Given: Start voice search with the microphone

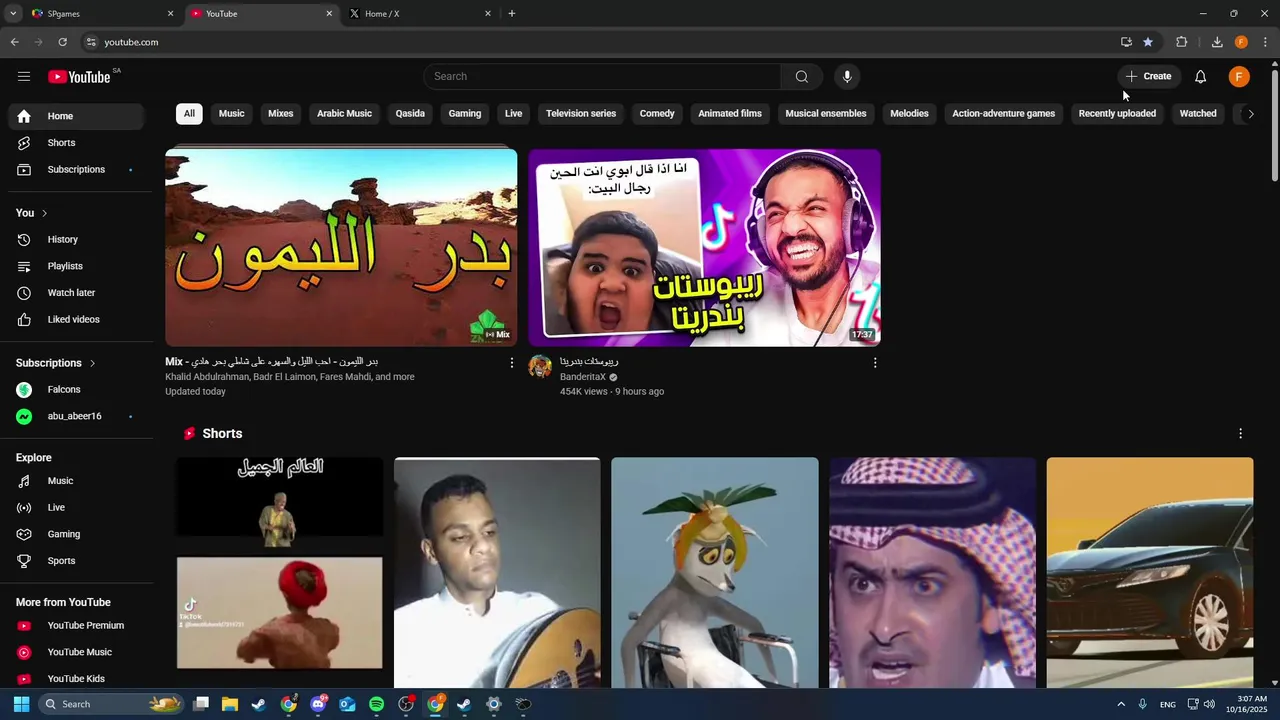Looking at the screenshot, I should pos(847,77).
